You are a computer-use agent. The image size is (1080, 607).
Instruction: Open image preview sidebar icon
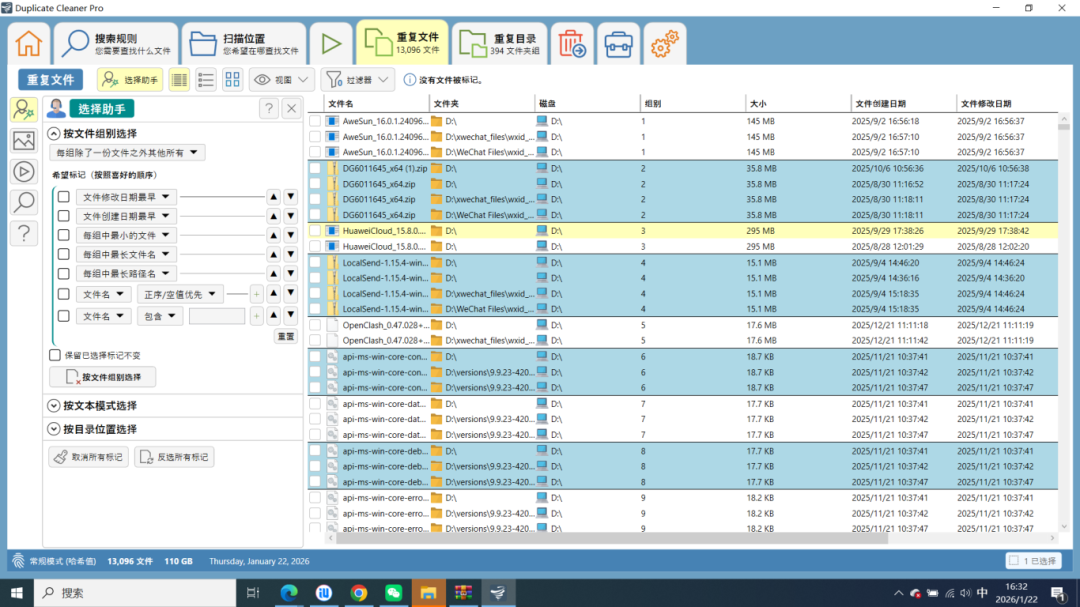23,141
